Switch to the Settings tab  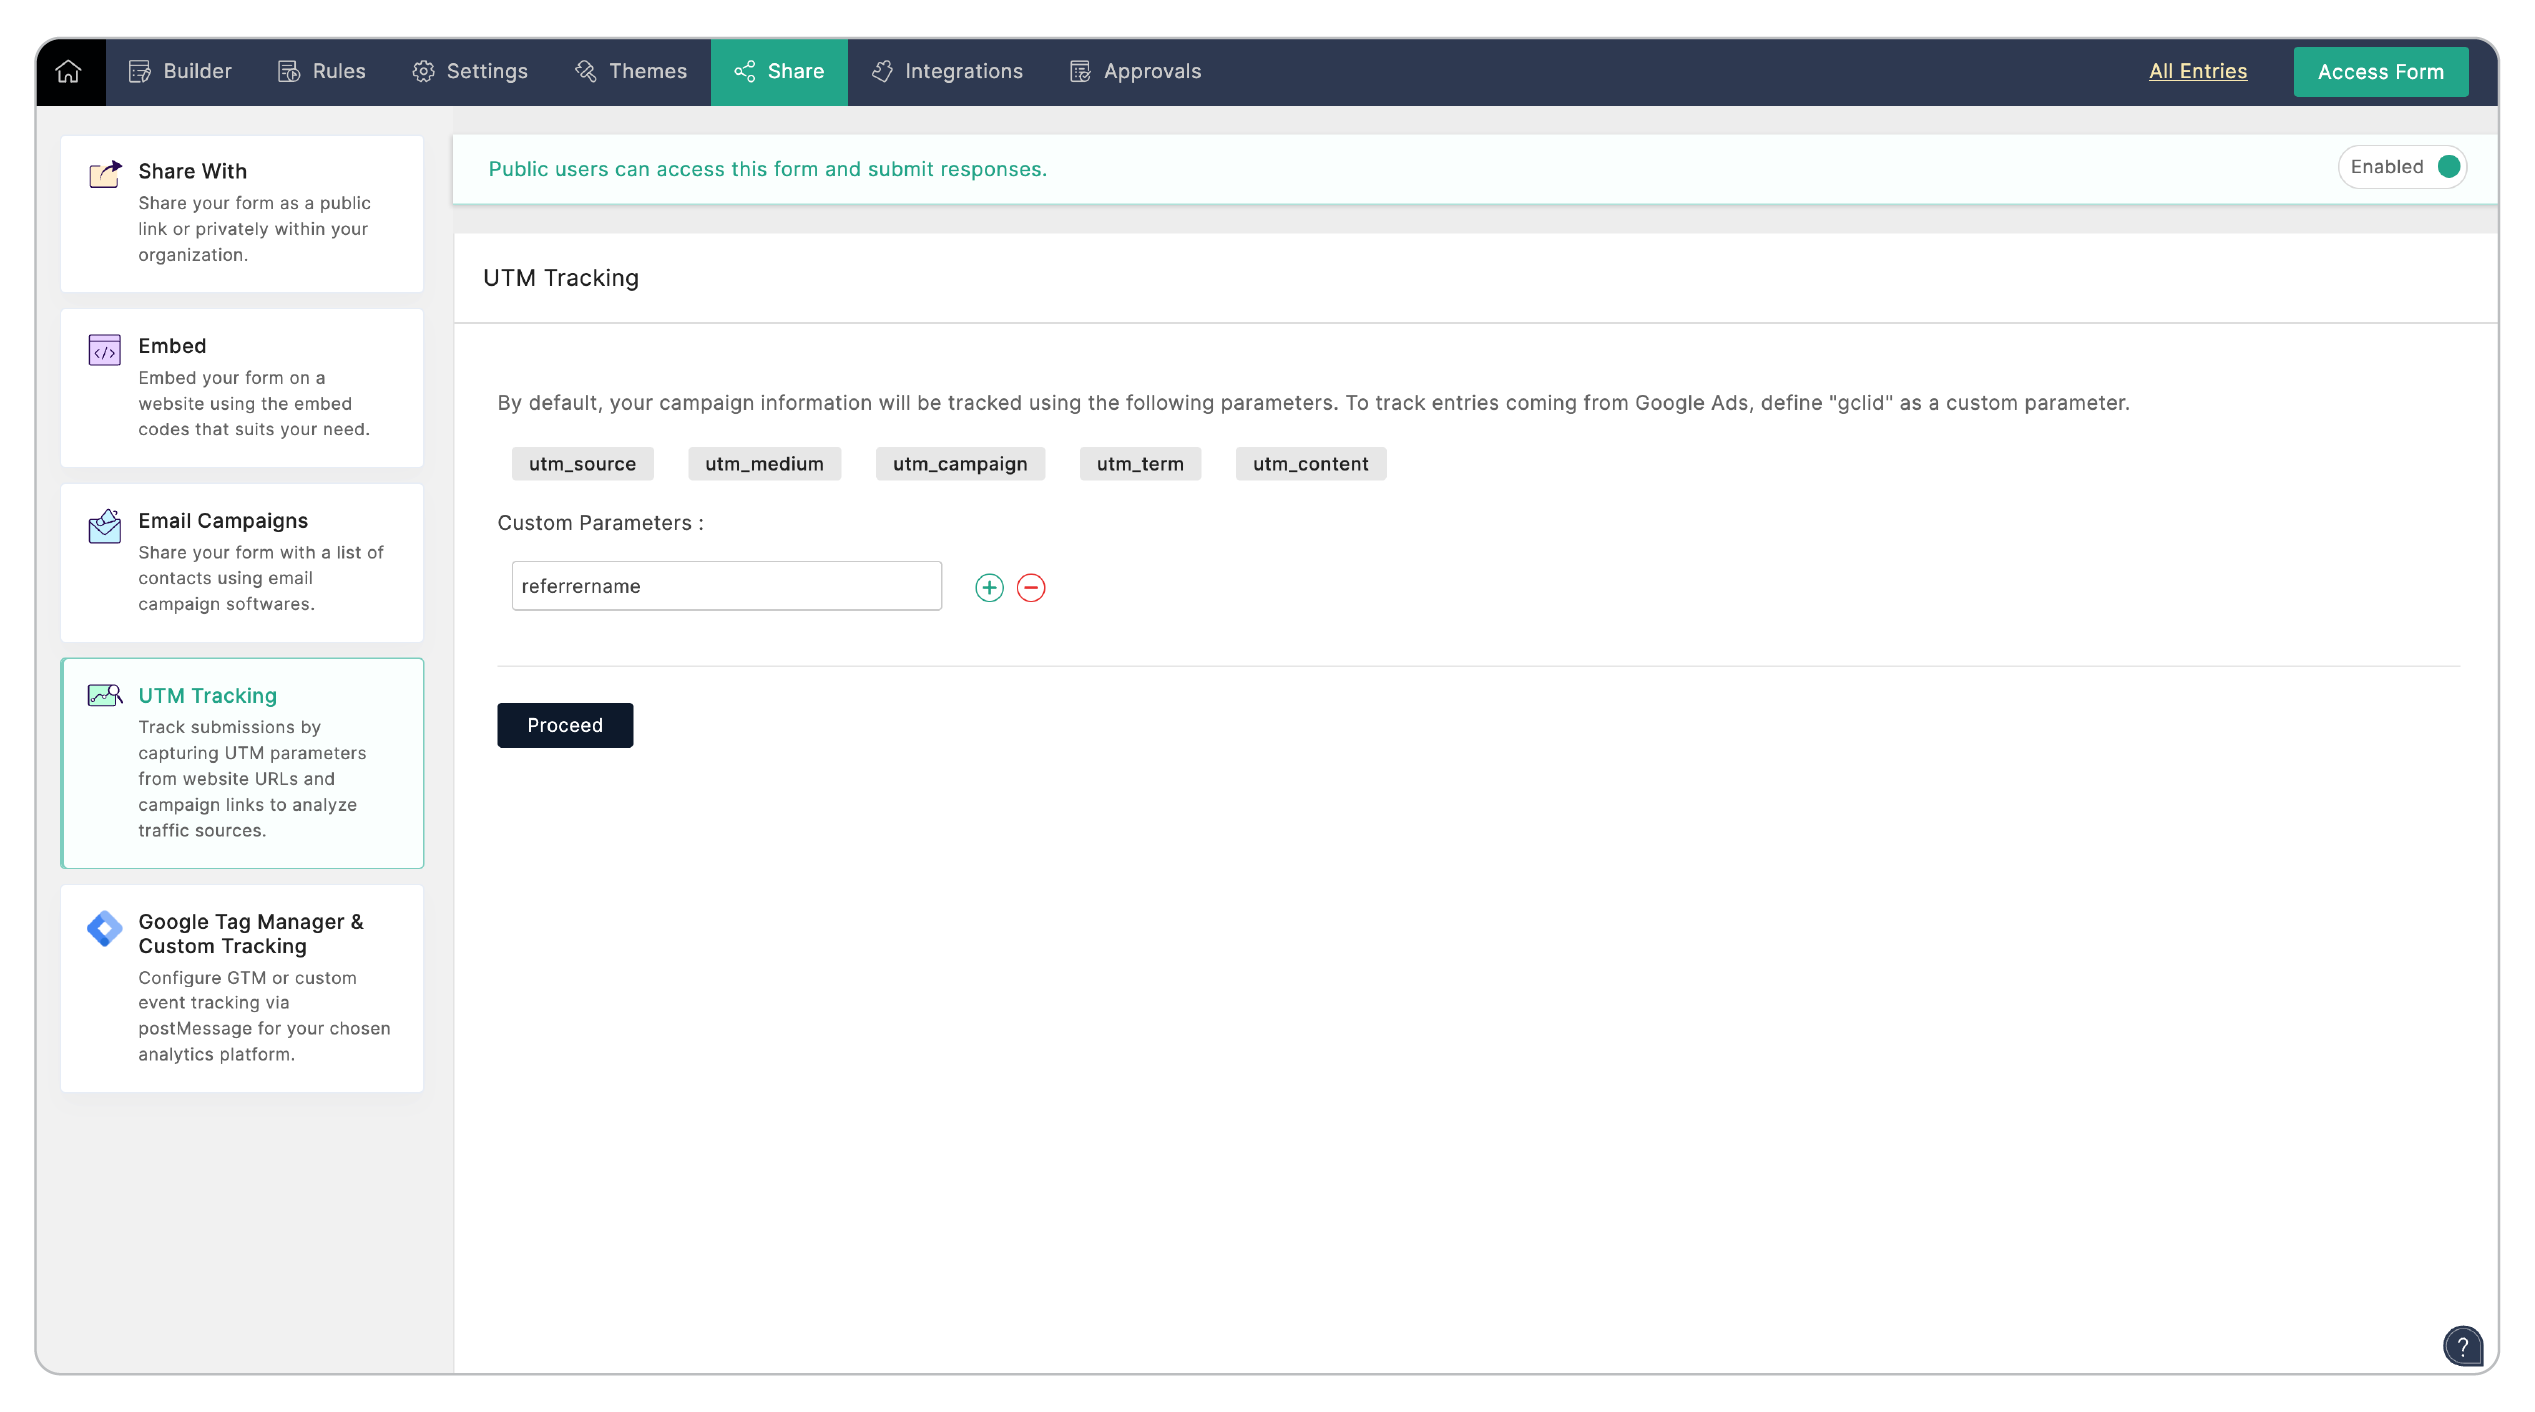pyautogui.click(x=470, y=71)
